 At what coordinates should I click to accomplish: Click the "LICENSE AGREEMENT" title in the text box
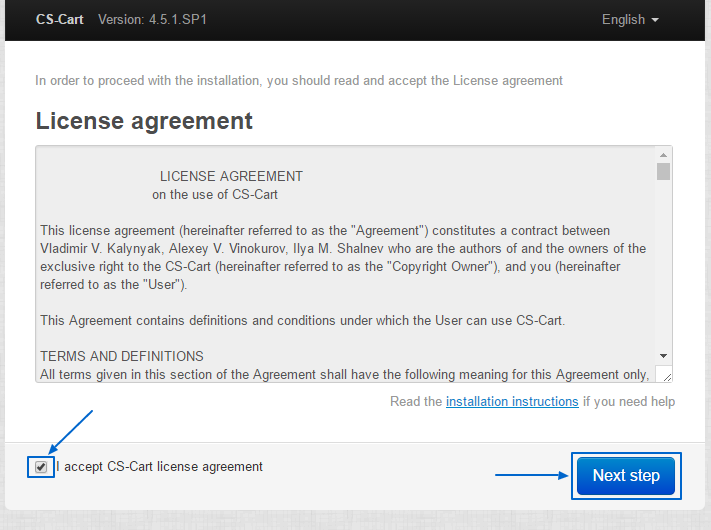[x=231, y=176]
